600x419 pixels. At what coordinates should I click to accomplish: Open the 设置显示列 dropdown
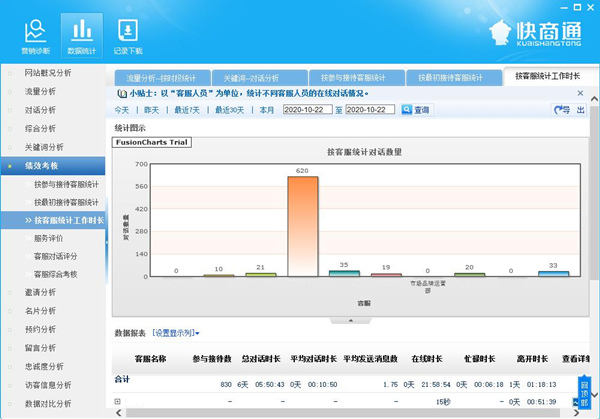(176, 333)
